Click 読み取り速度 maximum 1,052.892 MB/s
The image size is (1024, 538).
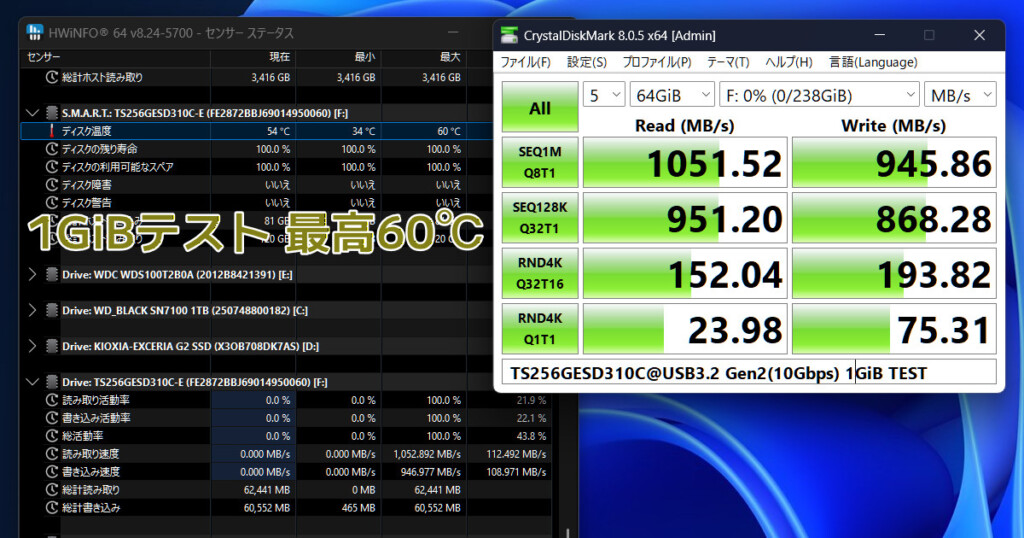(426, 454)
